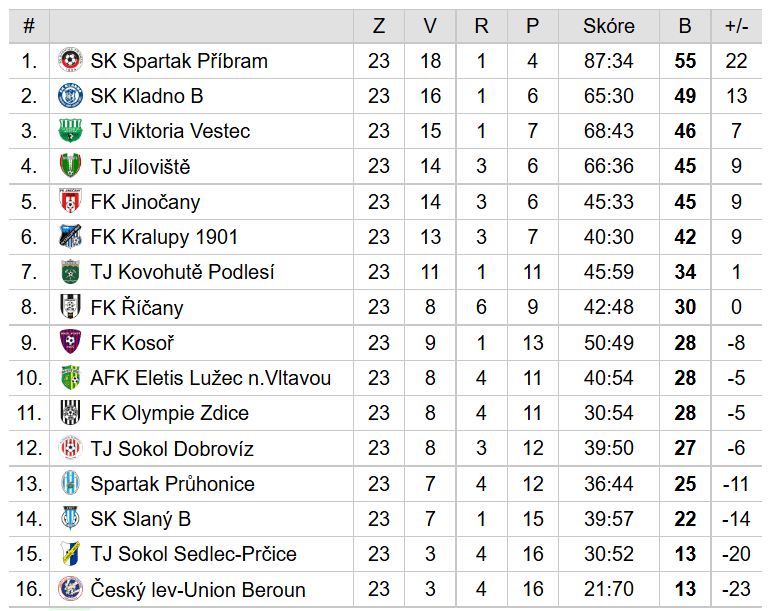Click the Český lev-Union Beroun logo
Viewport: 768px width, 611px height.
point(70,589)
